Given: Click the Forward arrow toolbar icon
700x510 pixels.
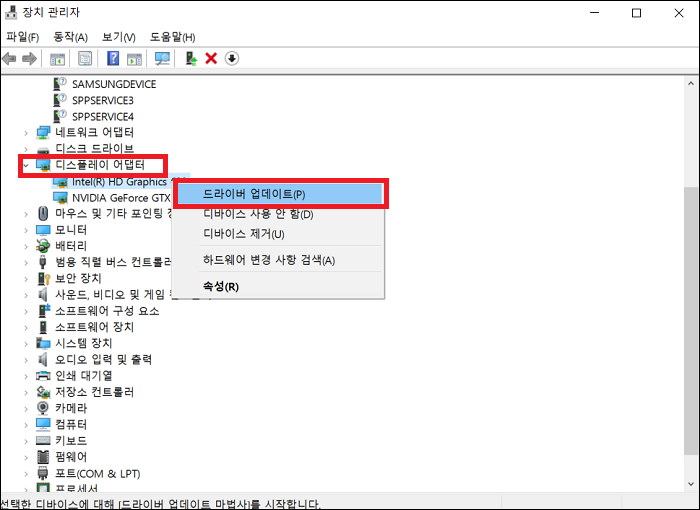Looking at the screenshot, I should pos(29,59).
